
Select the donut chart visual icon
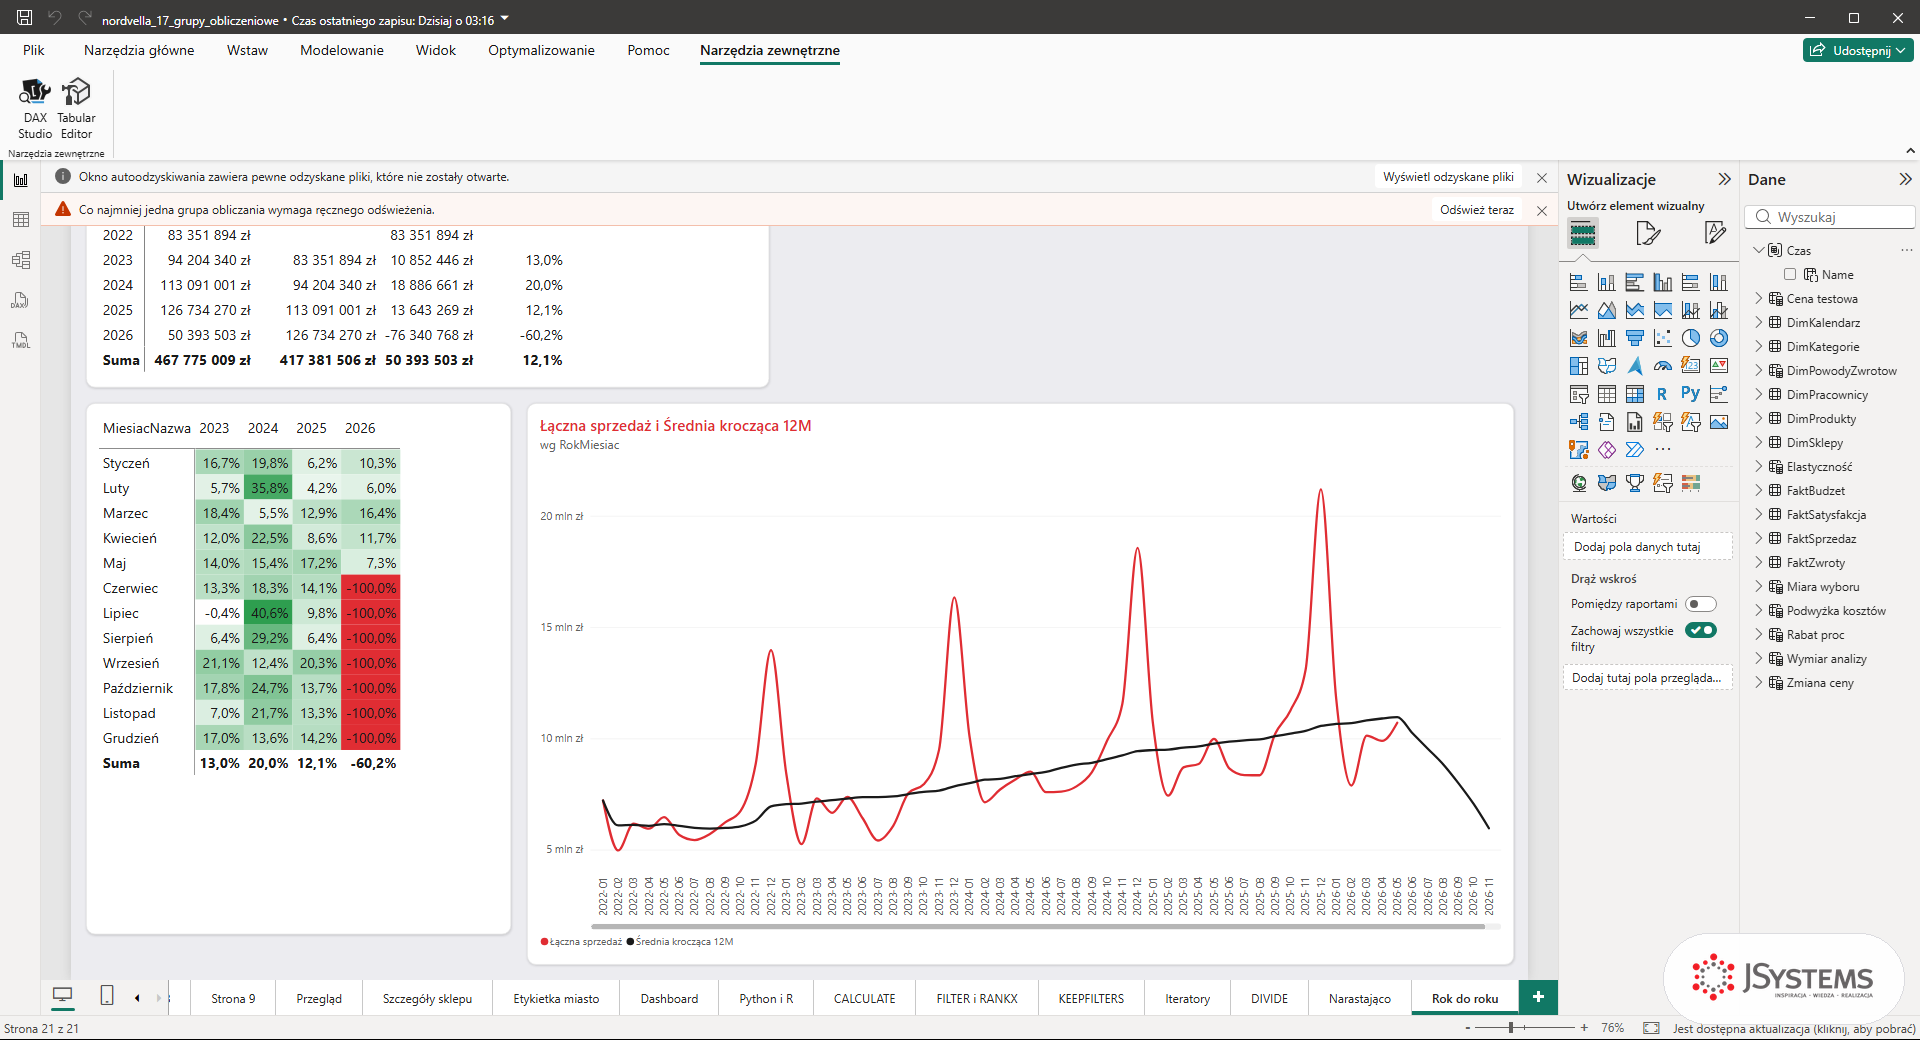[1719, 338]
